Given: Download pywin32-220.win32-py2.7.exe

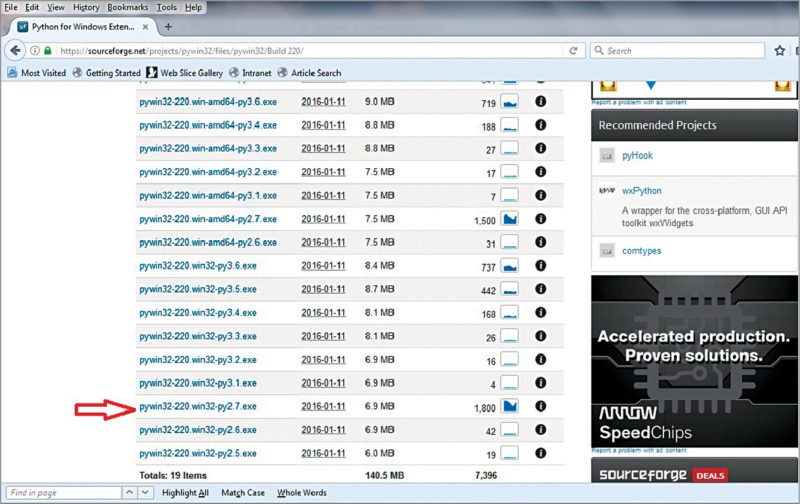Looking at the screenshot, I should (198, 406).
